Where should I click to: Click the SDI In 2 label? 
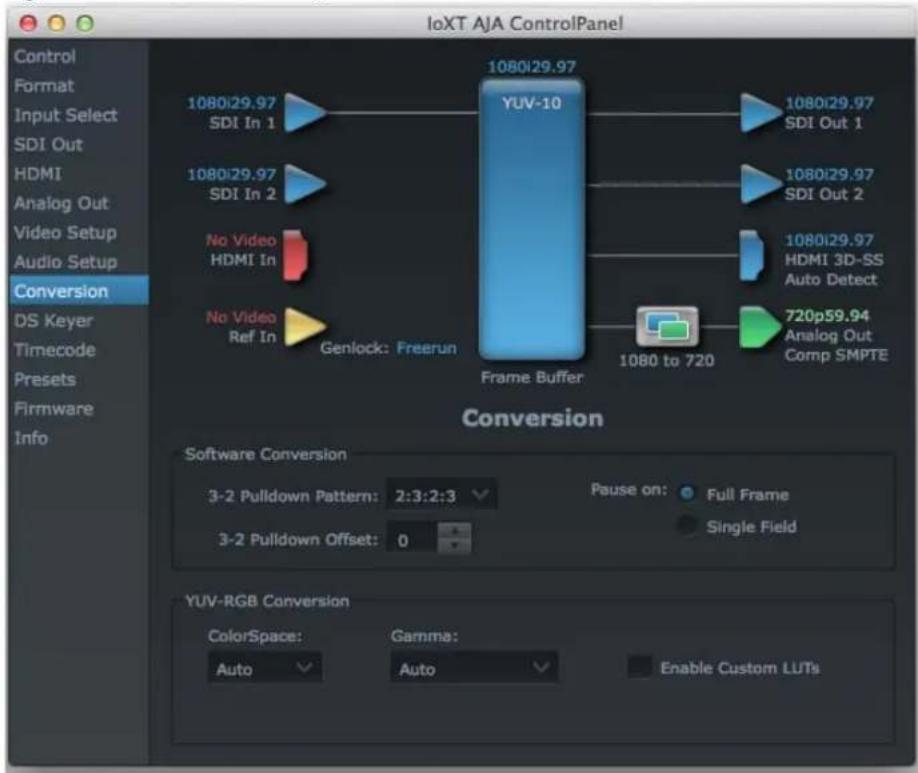tap(242, 194)
